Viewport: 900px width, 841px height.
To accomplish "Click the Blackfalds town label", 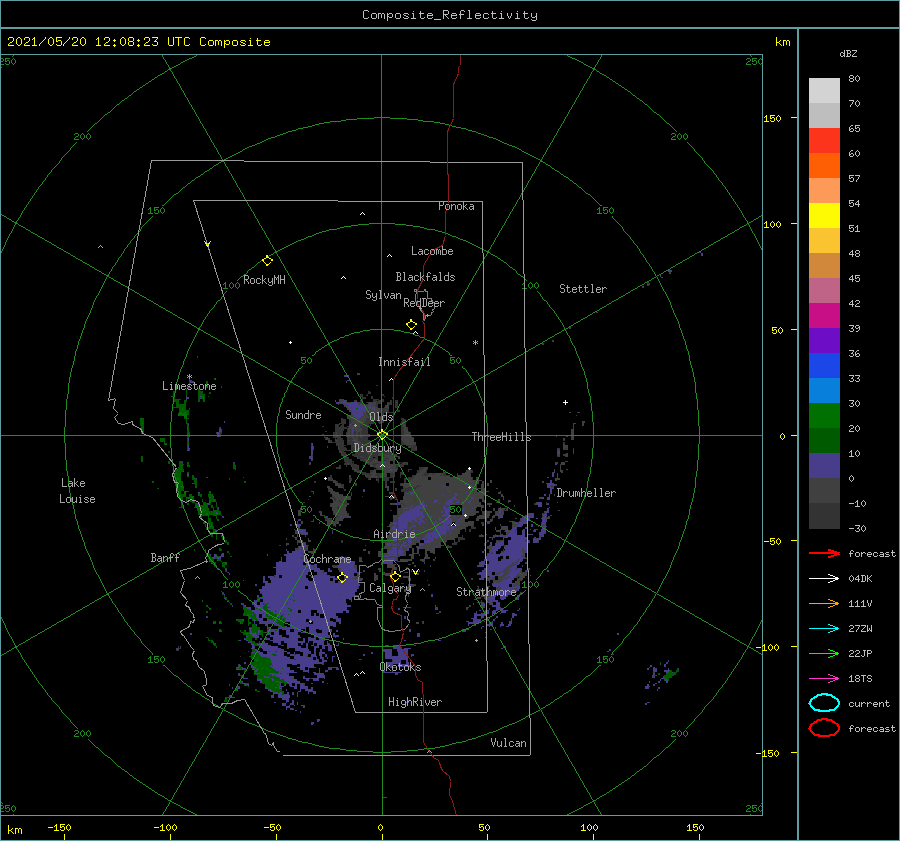I will point(425,277).
